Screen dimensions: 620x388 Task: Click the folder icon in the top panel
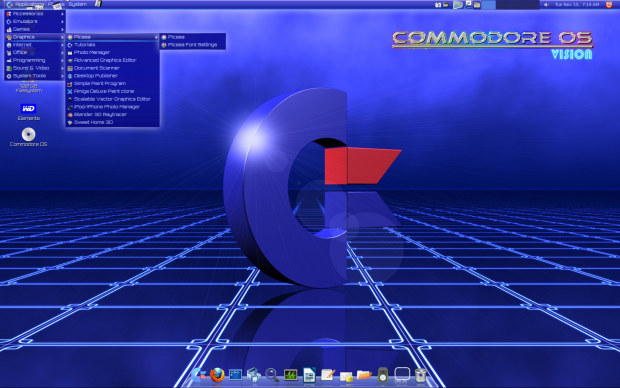(477, 5)
